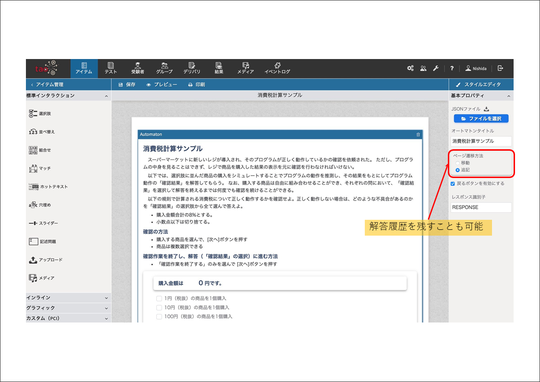Click the ファイルを選択 (Choose file) button

(x=481, y=118)
